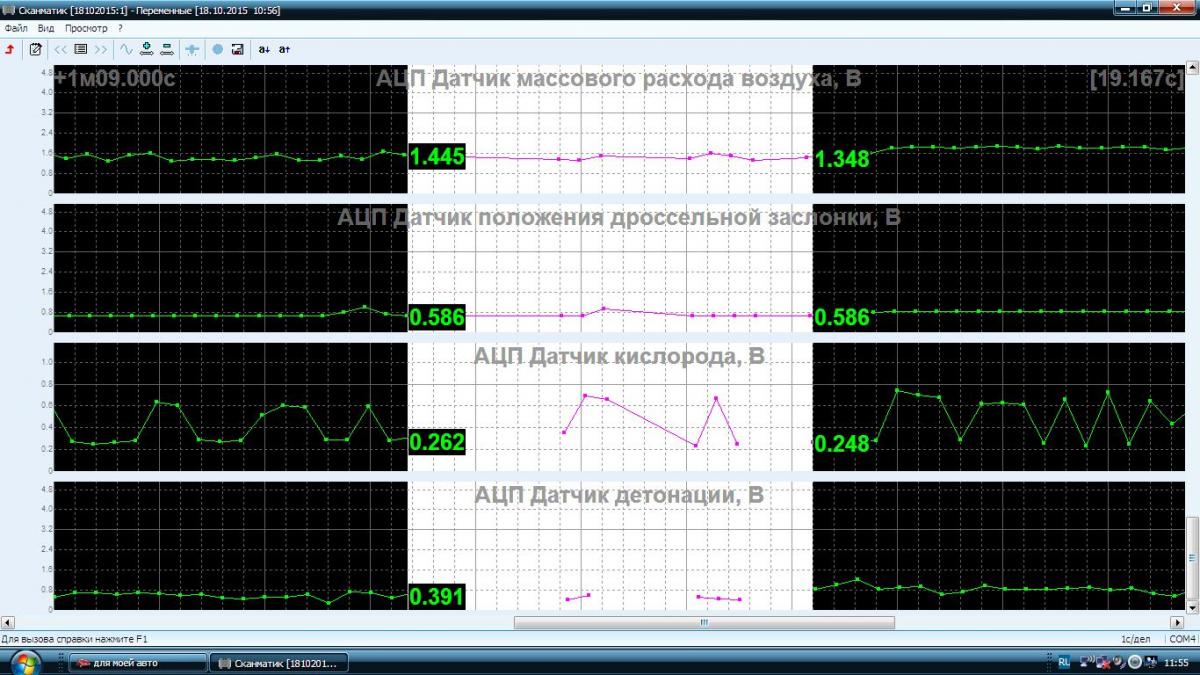Switch to 'для моей авто' taskbar window
Image resolution: width=1200 pixels, height=675 pixels.
coord(137,663)
